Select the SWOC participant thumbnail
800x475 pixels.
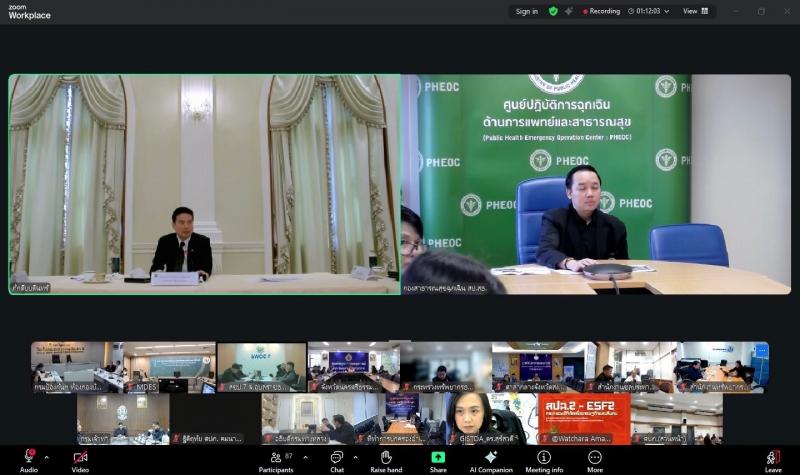pyautogui.click(x=262, y=367)
